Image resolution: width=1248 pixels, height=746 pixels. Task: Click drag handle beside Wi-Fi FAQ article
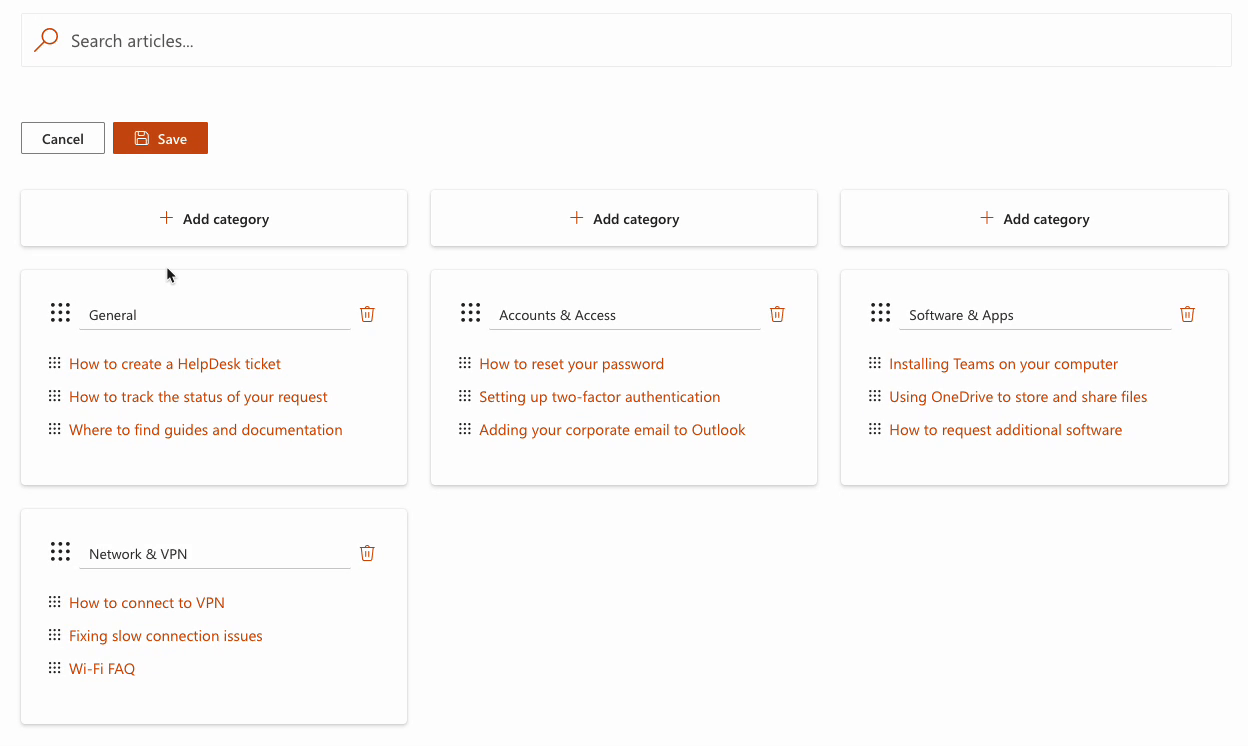tap(54, 668)
